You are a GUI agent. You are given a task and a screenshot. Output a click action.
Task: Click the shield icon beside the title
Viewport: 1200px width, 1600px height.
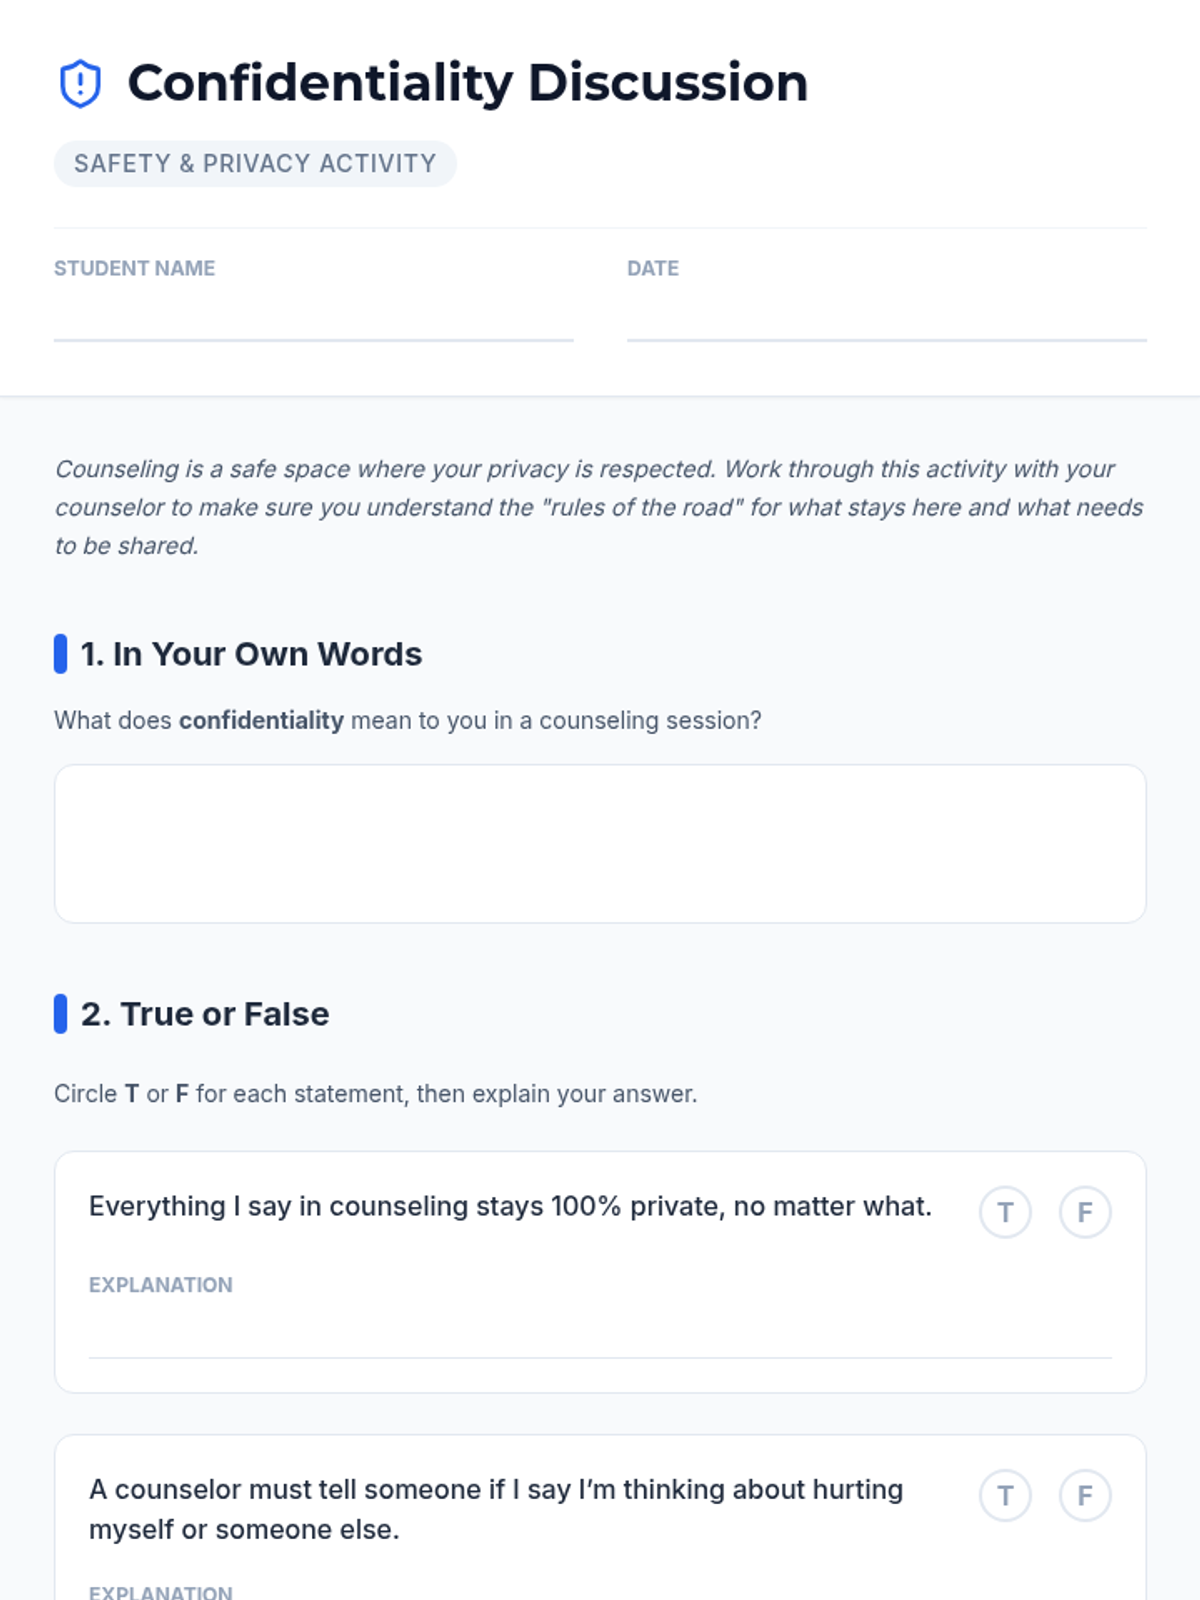click(80, 83)
